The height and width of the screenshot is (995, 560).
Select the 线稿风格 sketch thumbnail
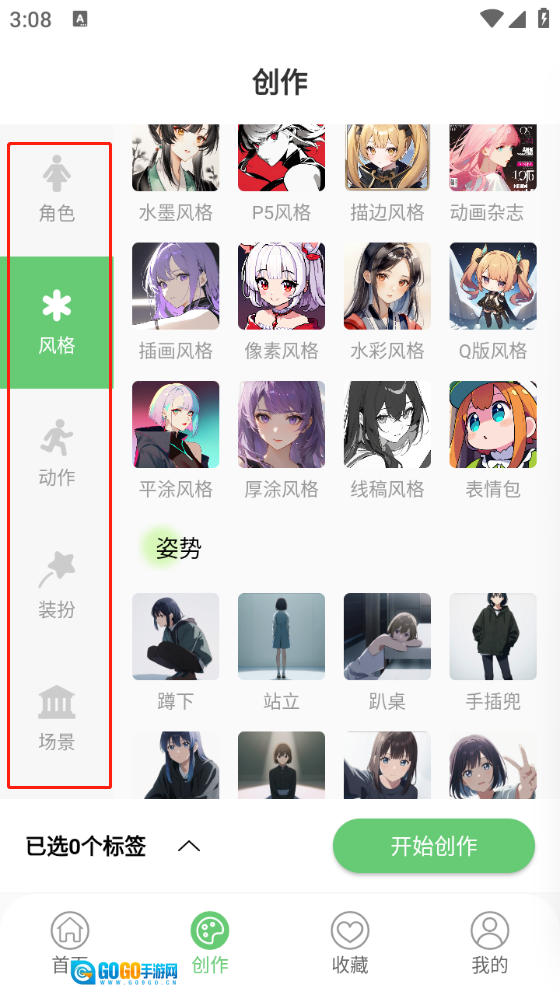387,425
